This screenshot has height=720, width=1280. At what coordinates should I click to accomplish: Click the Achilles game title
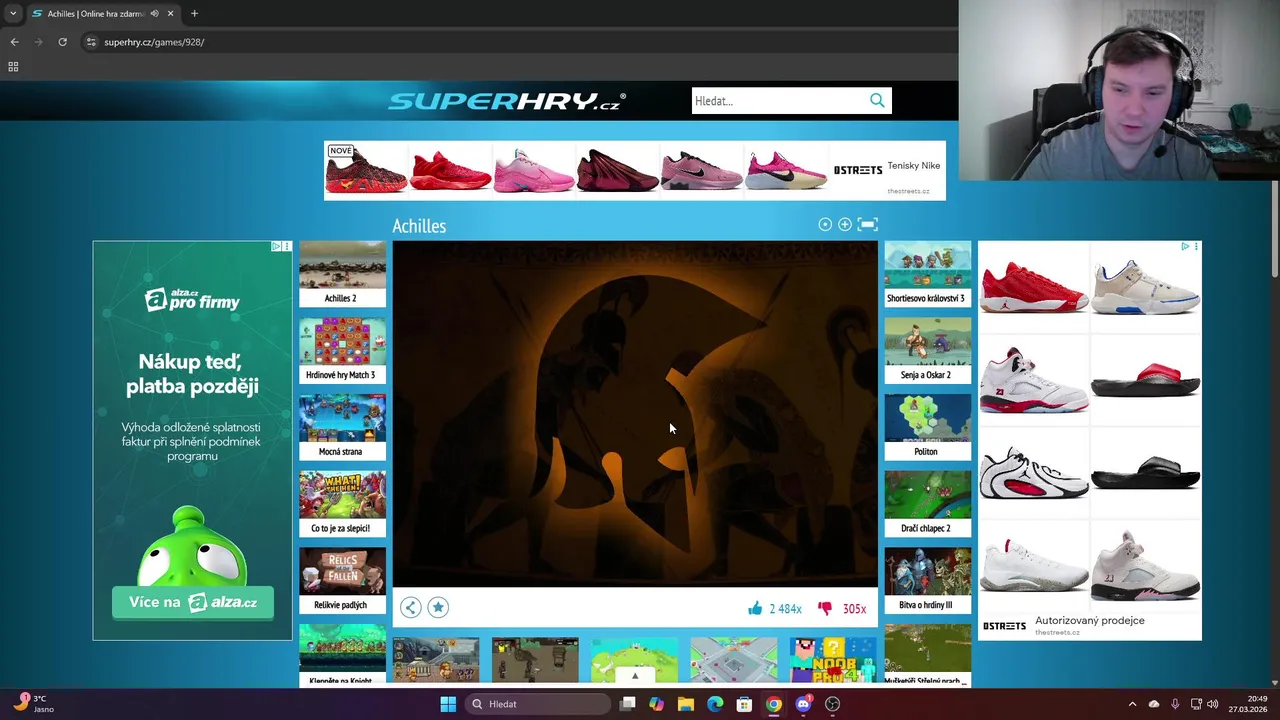click(419, 226)
